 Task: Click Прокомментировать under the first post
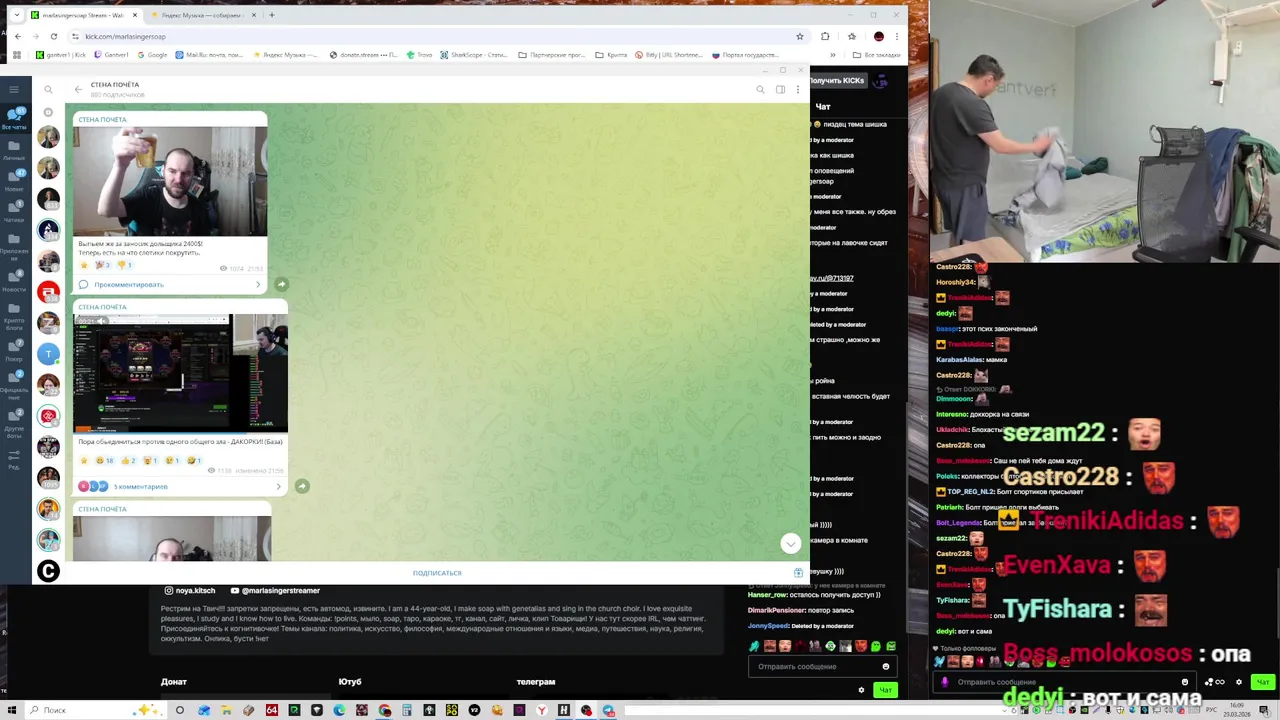pyautogui.click(x=169, y=284)
